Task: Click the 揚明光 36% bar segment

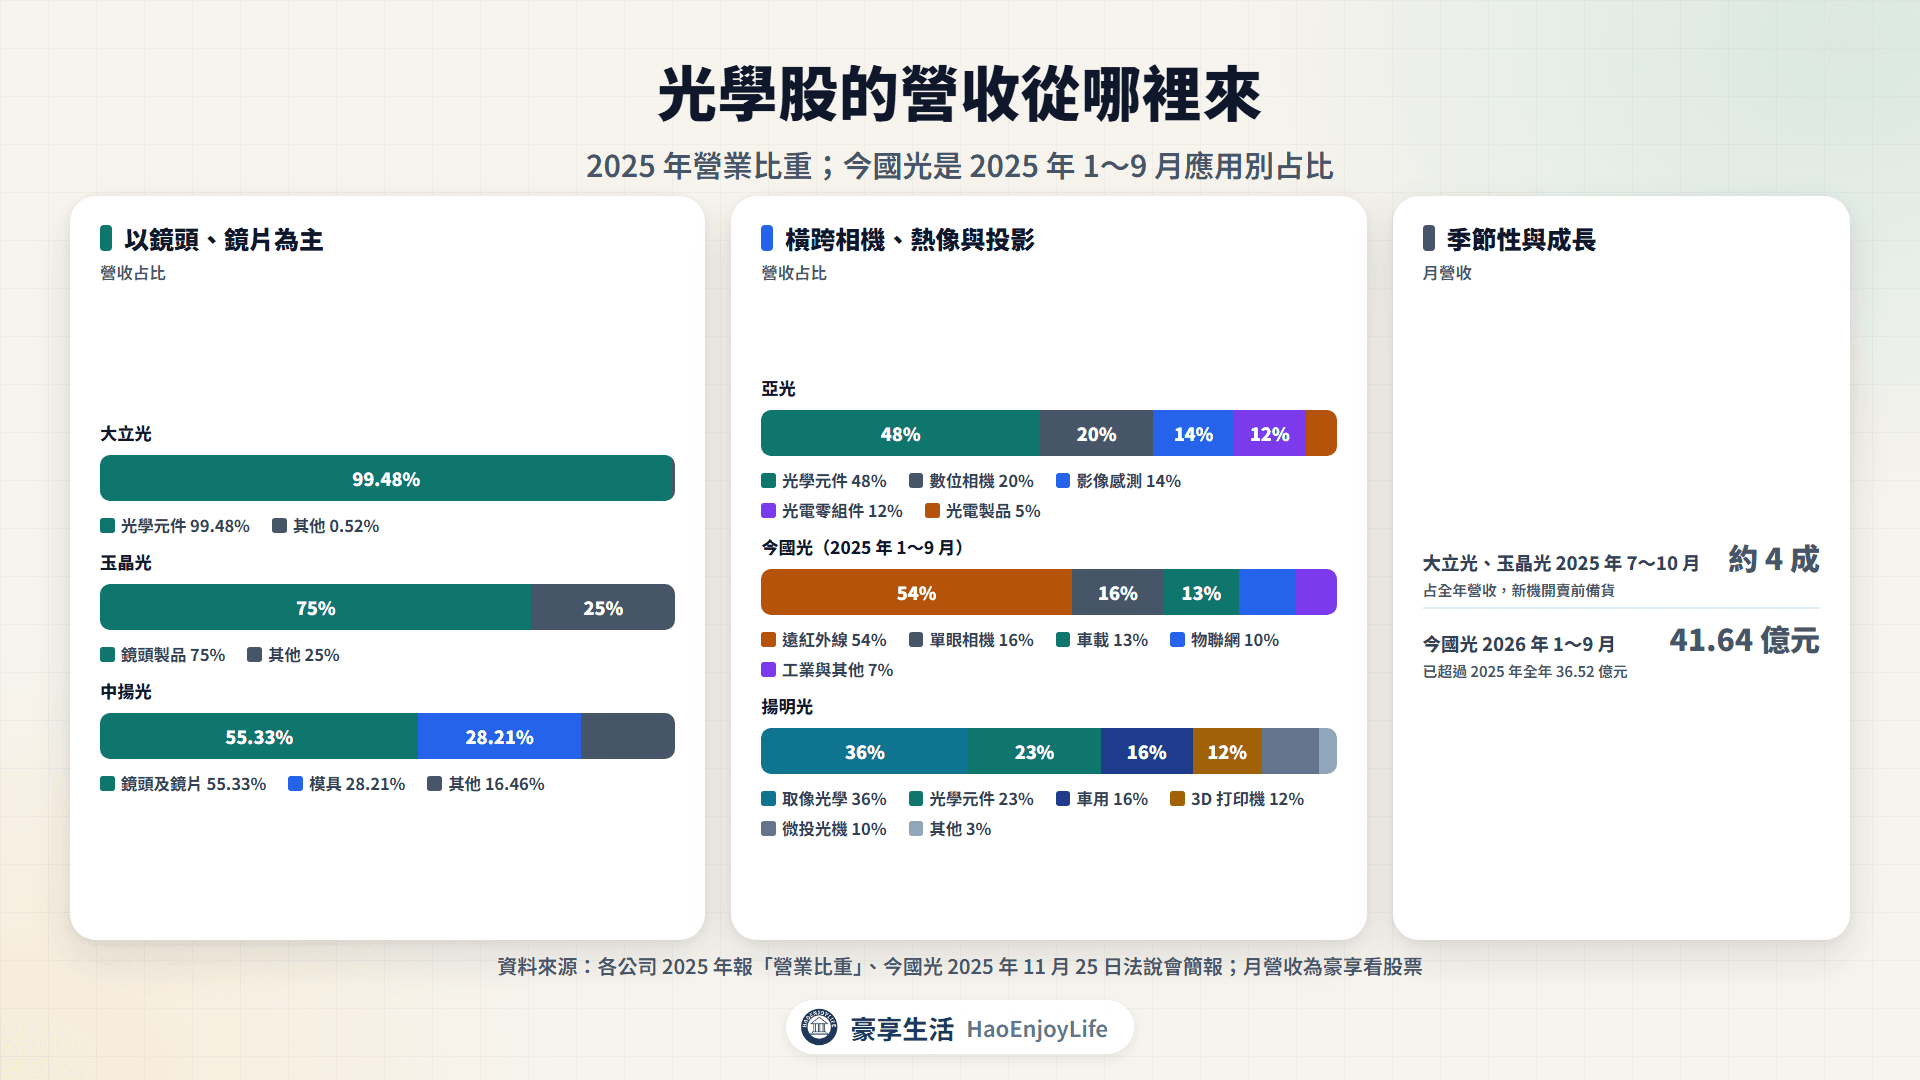Action: (x=864, y=751)
